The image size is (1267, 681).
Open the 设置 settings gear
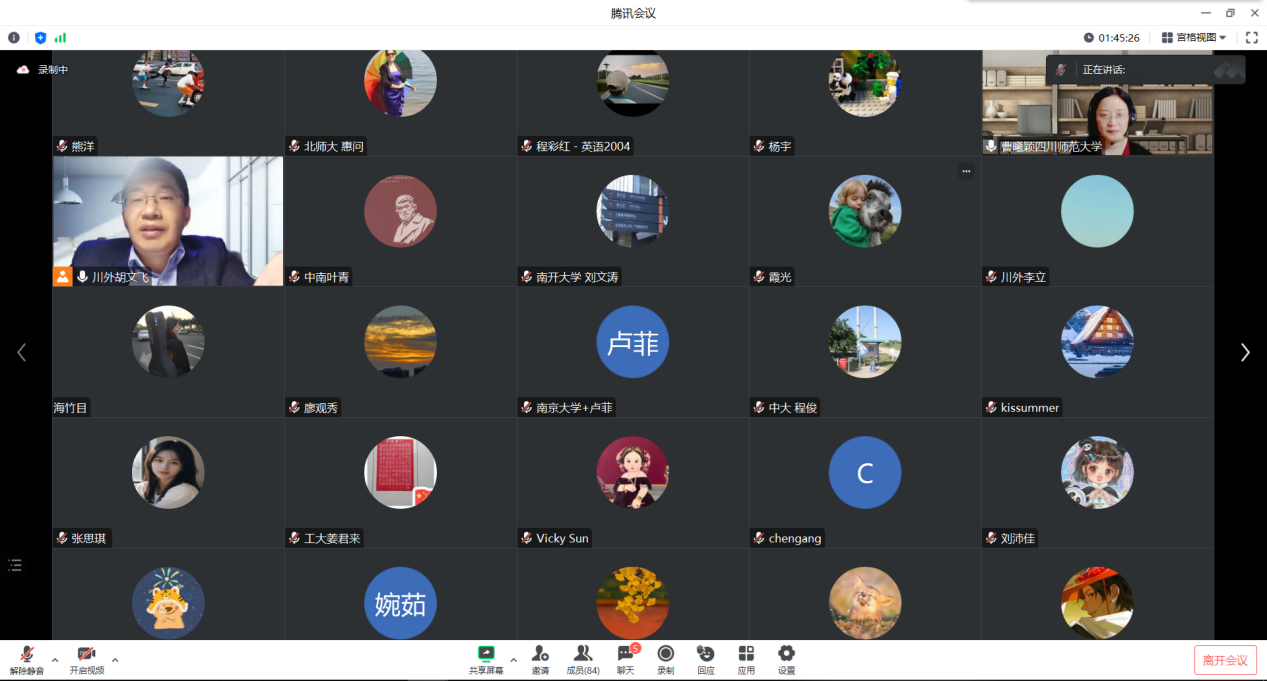pos(787,654)
